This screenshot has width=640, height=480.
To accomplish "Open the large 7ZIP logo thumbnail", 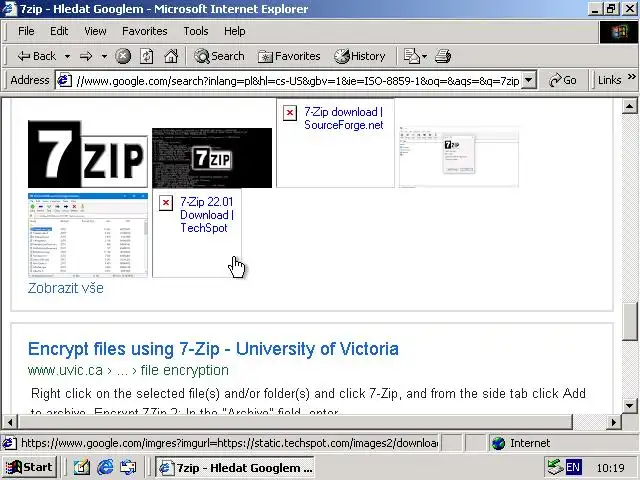I will [88, 154].
